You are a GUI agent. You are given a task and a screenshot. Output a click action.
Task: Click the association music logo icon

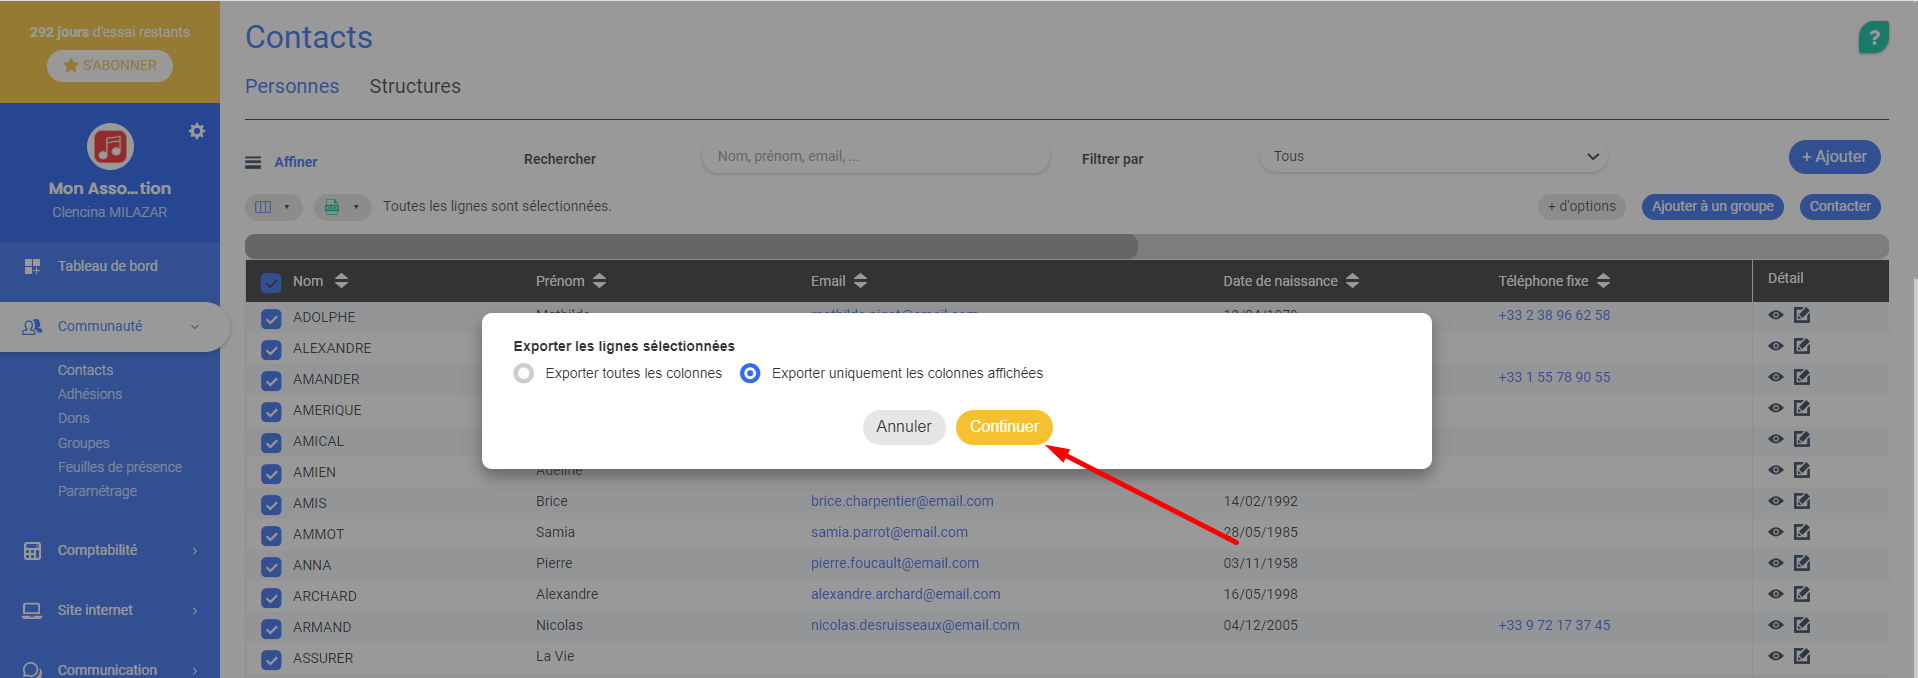pos(110,147)
